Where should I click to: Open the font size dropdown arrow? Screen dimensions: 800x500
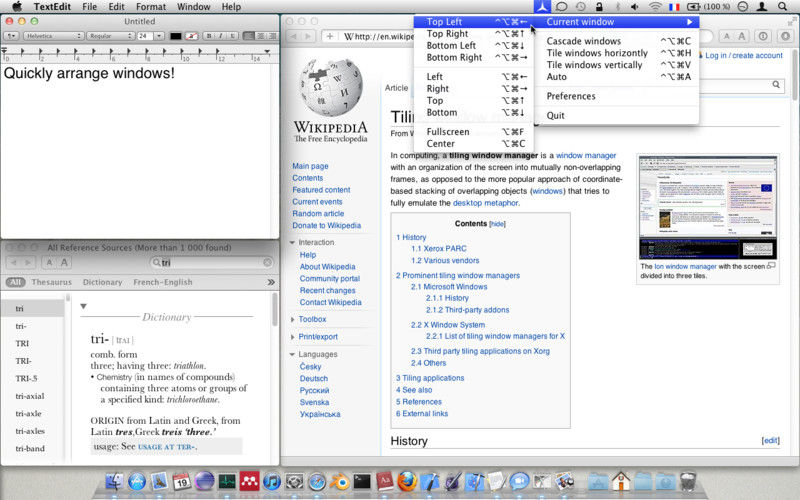click(159, 36)
